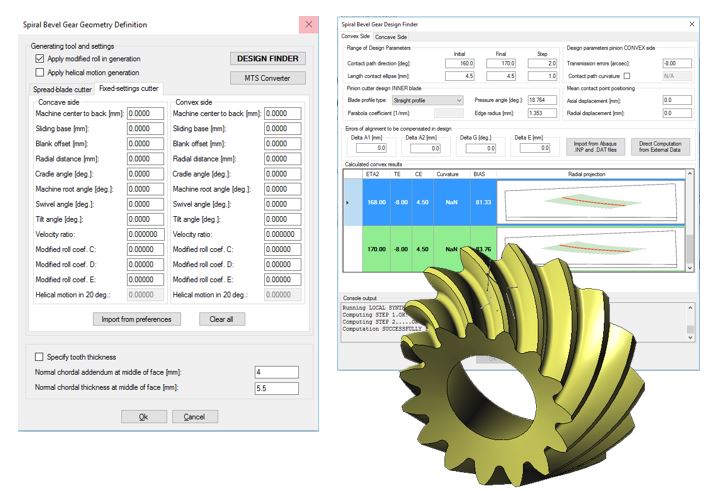Click the row selector arrow for the 168.00 result

point(346,203)
